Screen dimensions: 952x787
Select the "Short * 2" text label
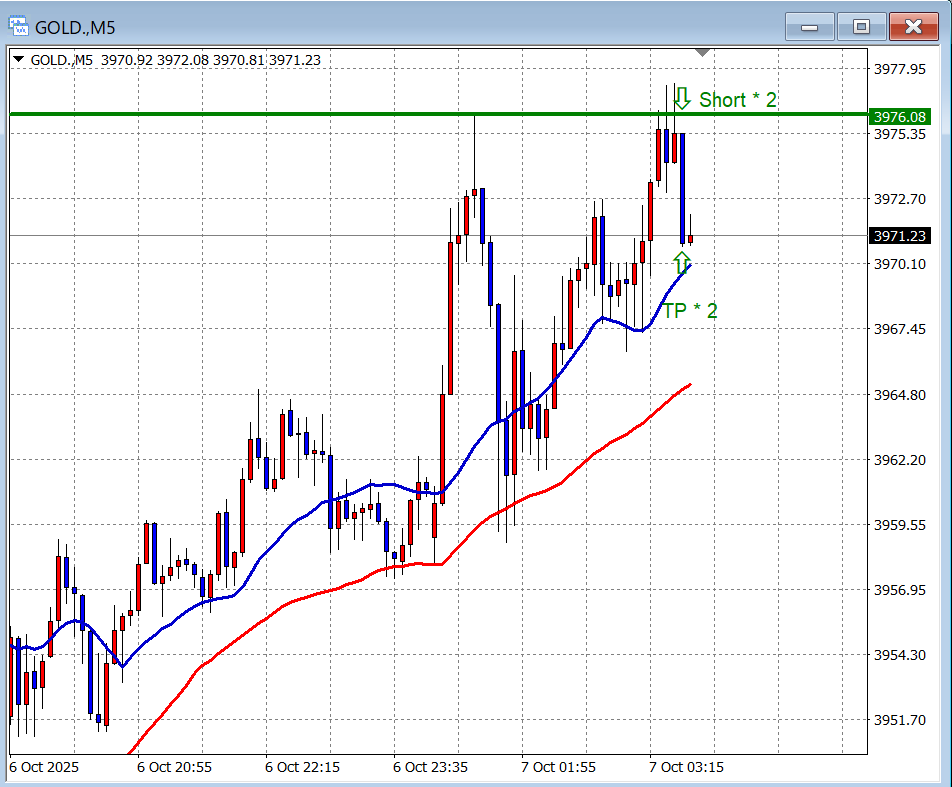737,100
